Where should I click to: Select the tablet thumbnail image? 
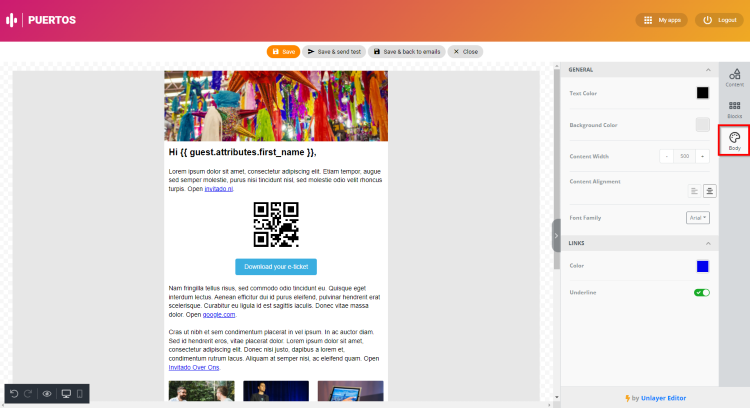(351, 391)
